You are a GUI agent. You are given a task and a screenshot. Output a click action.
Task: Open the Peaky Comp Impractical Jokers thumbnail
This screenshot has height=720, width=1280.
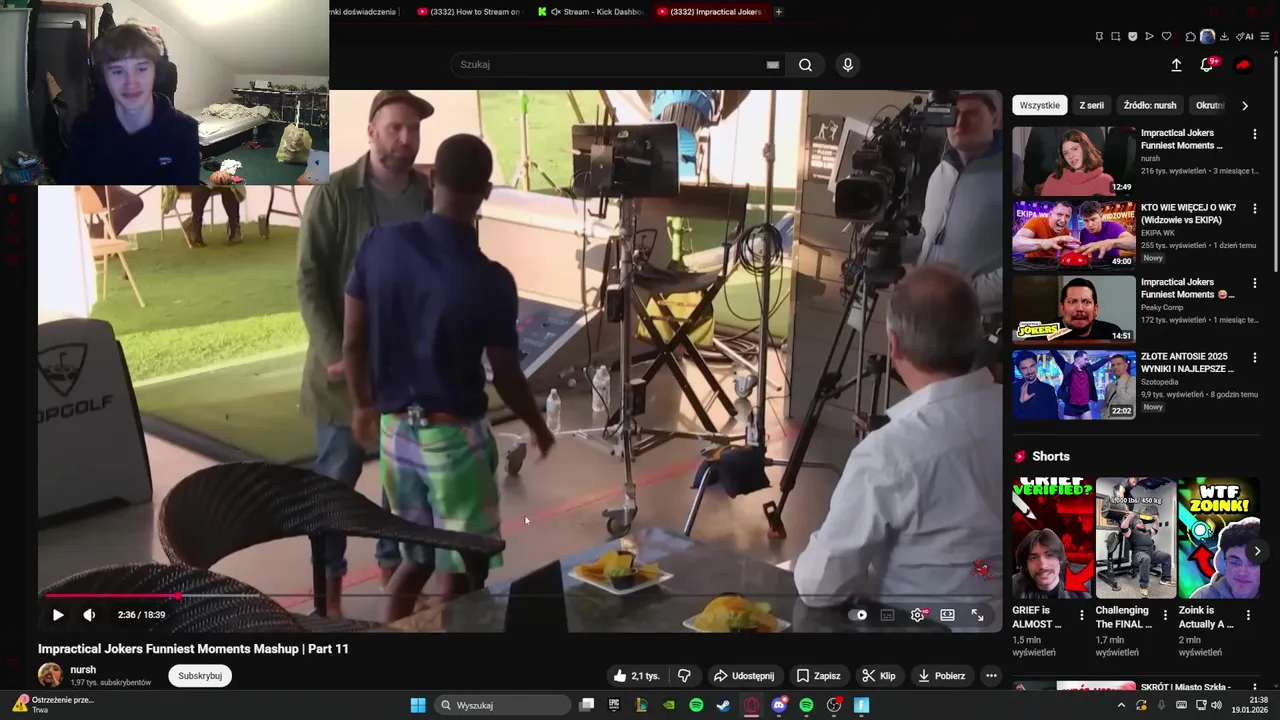pyautogui.click(x=1074, y=310)
